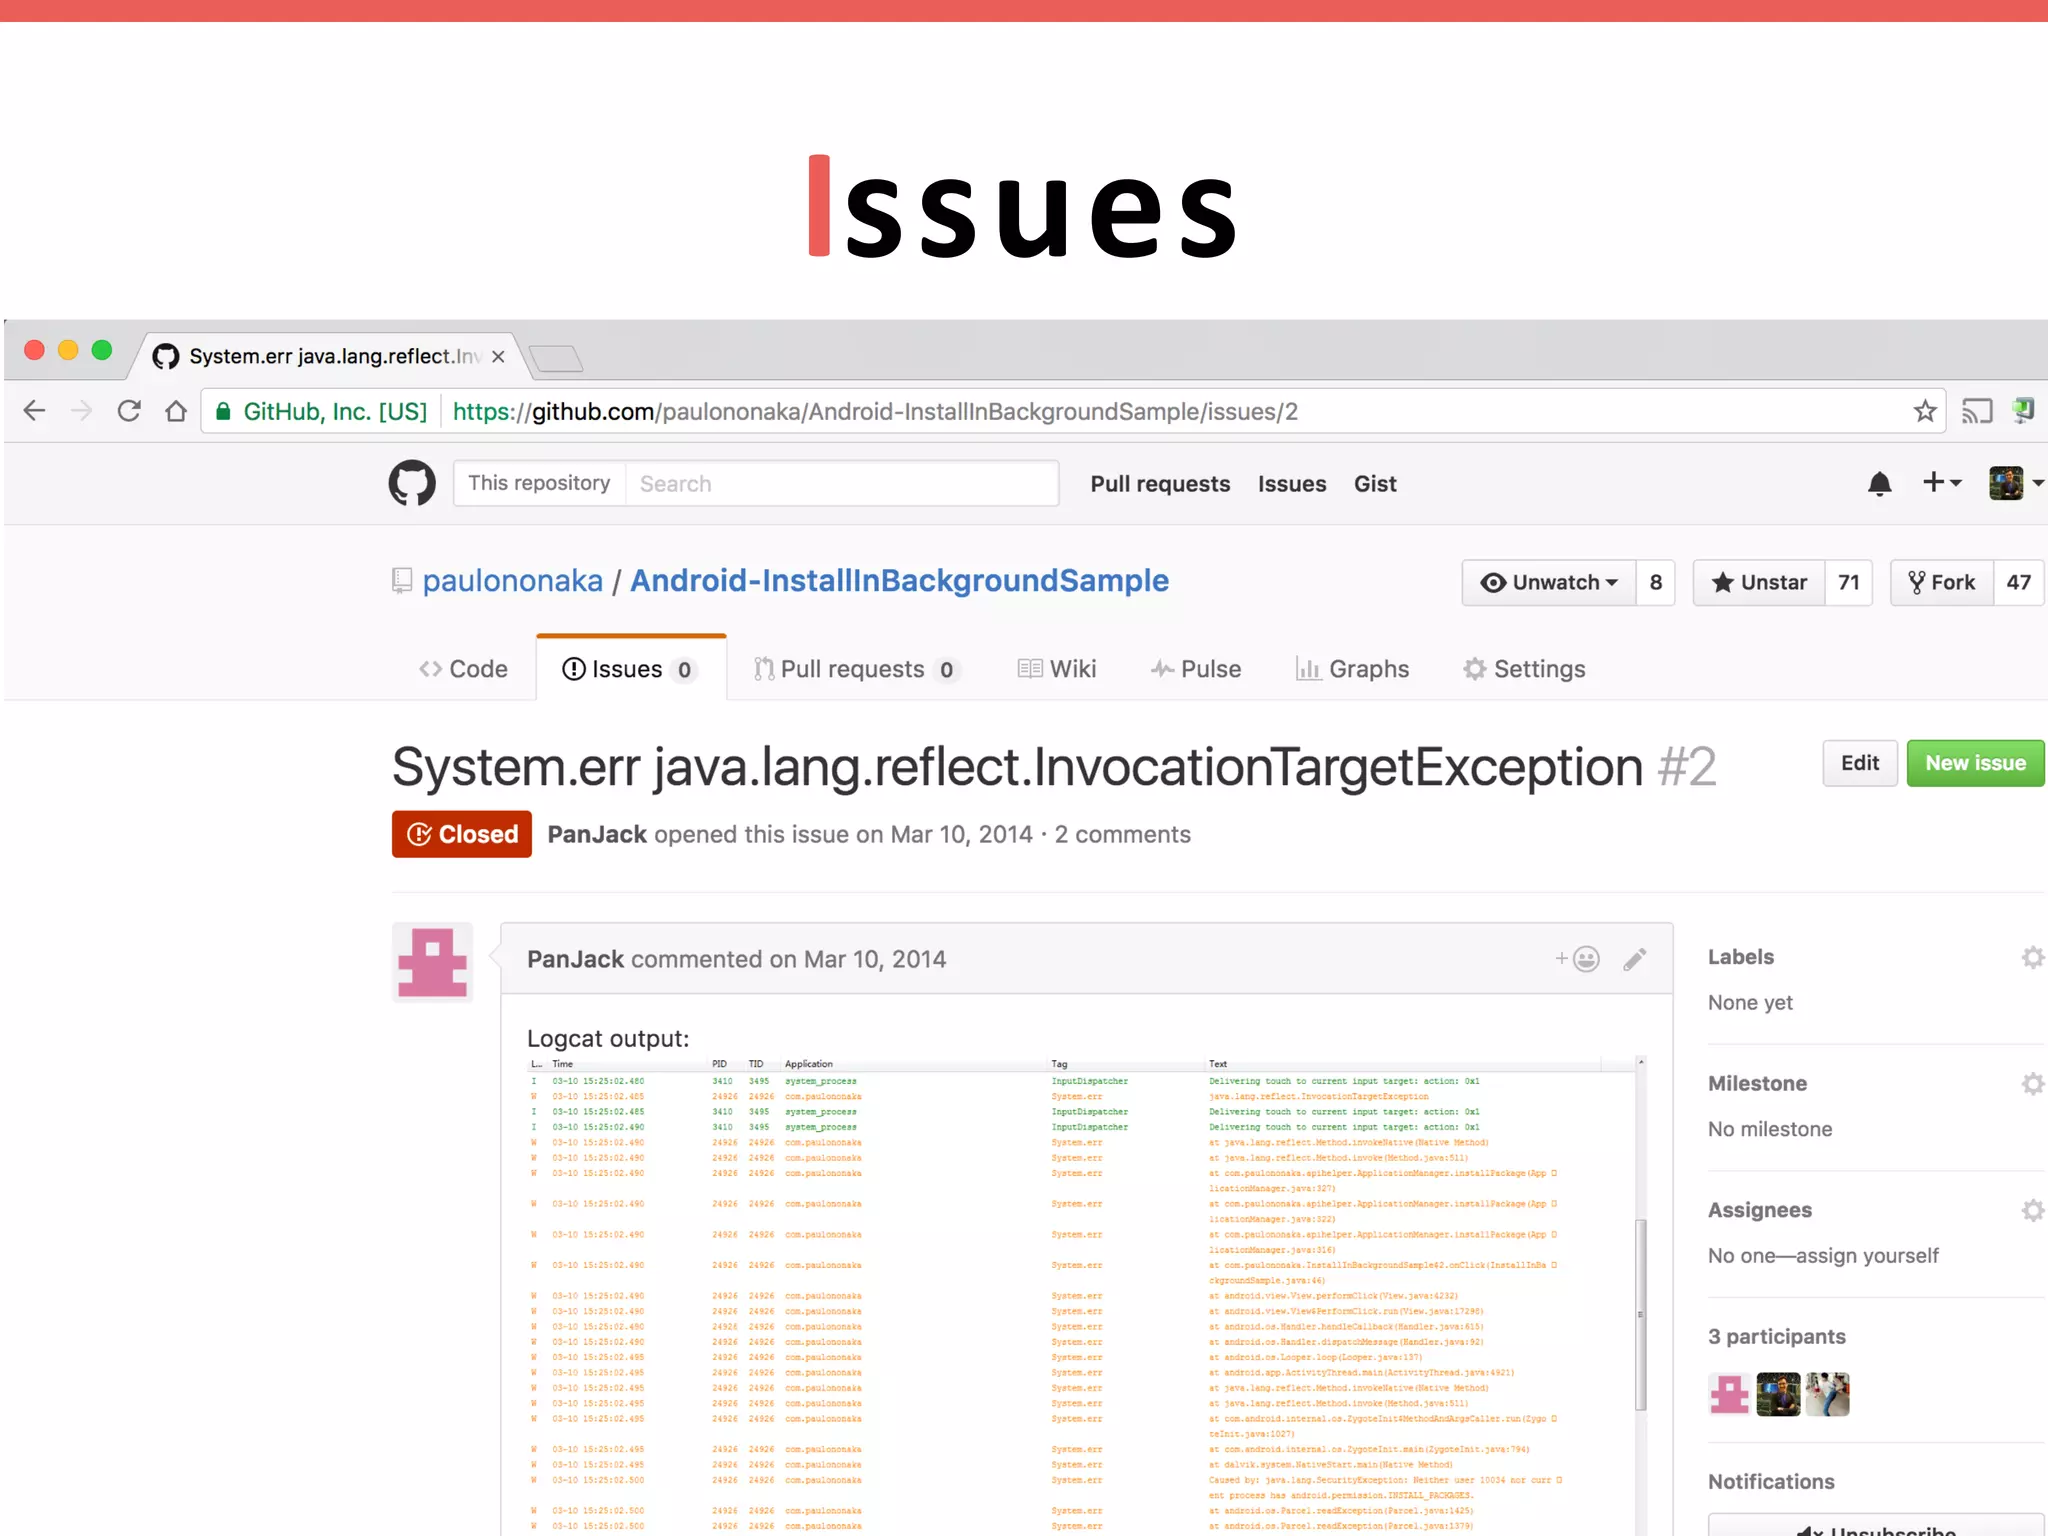
Task: Open the Assignees gear settings
Action: tap(2032, 1210)
